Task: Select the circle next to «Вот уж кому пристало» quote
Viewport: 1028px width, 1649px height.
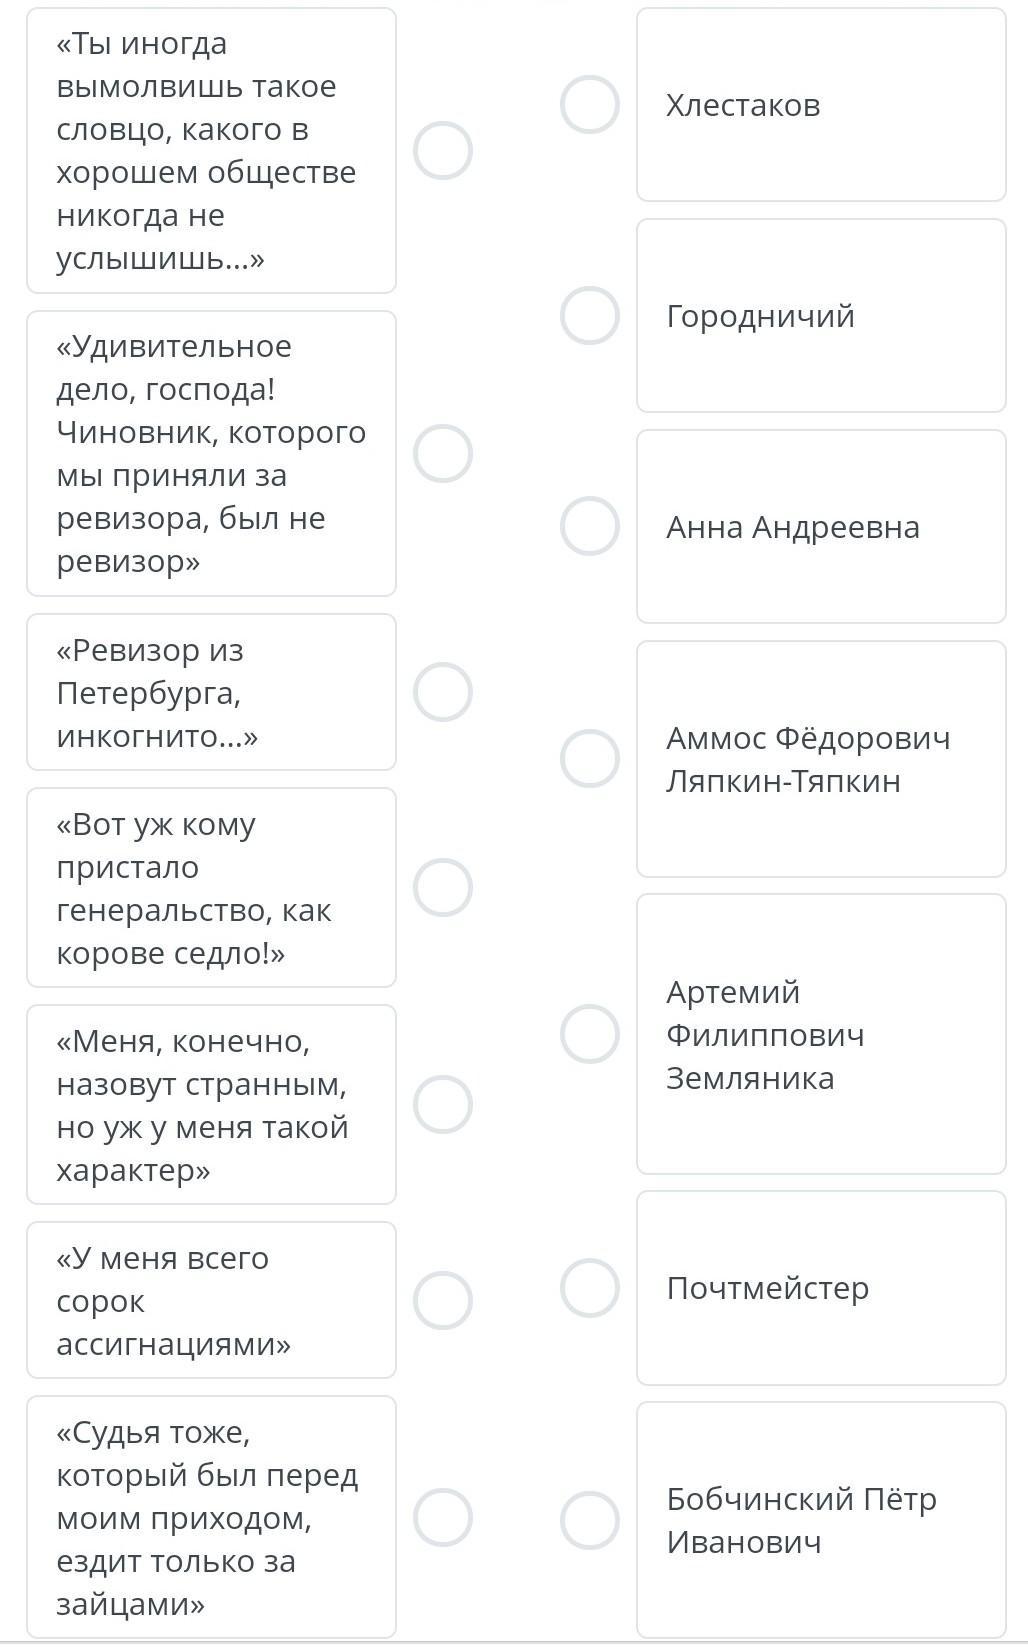Action: (443, 887)
